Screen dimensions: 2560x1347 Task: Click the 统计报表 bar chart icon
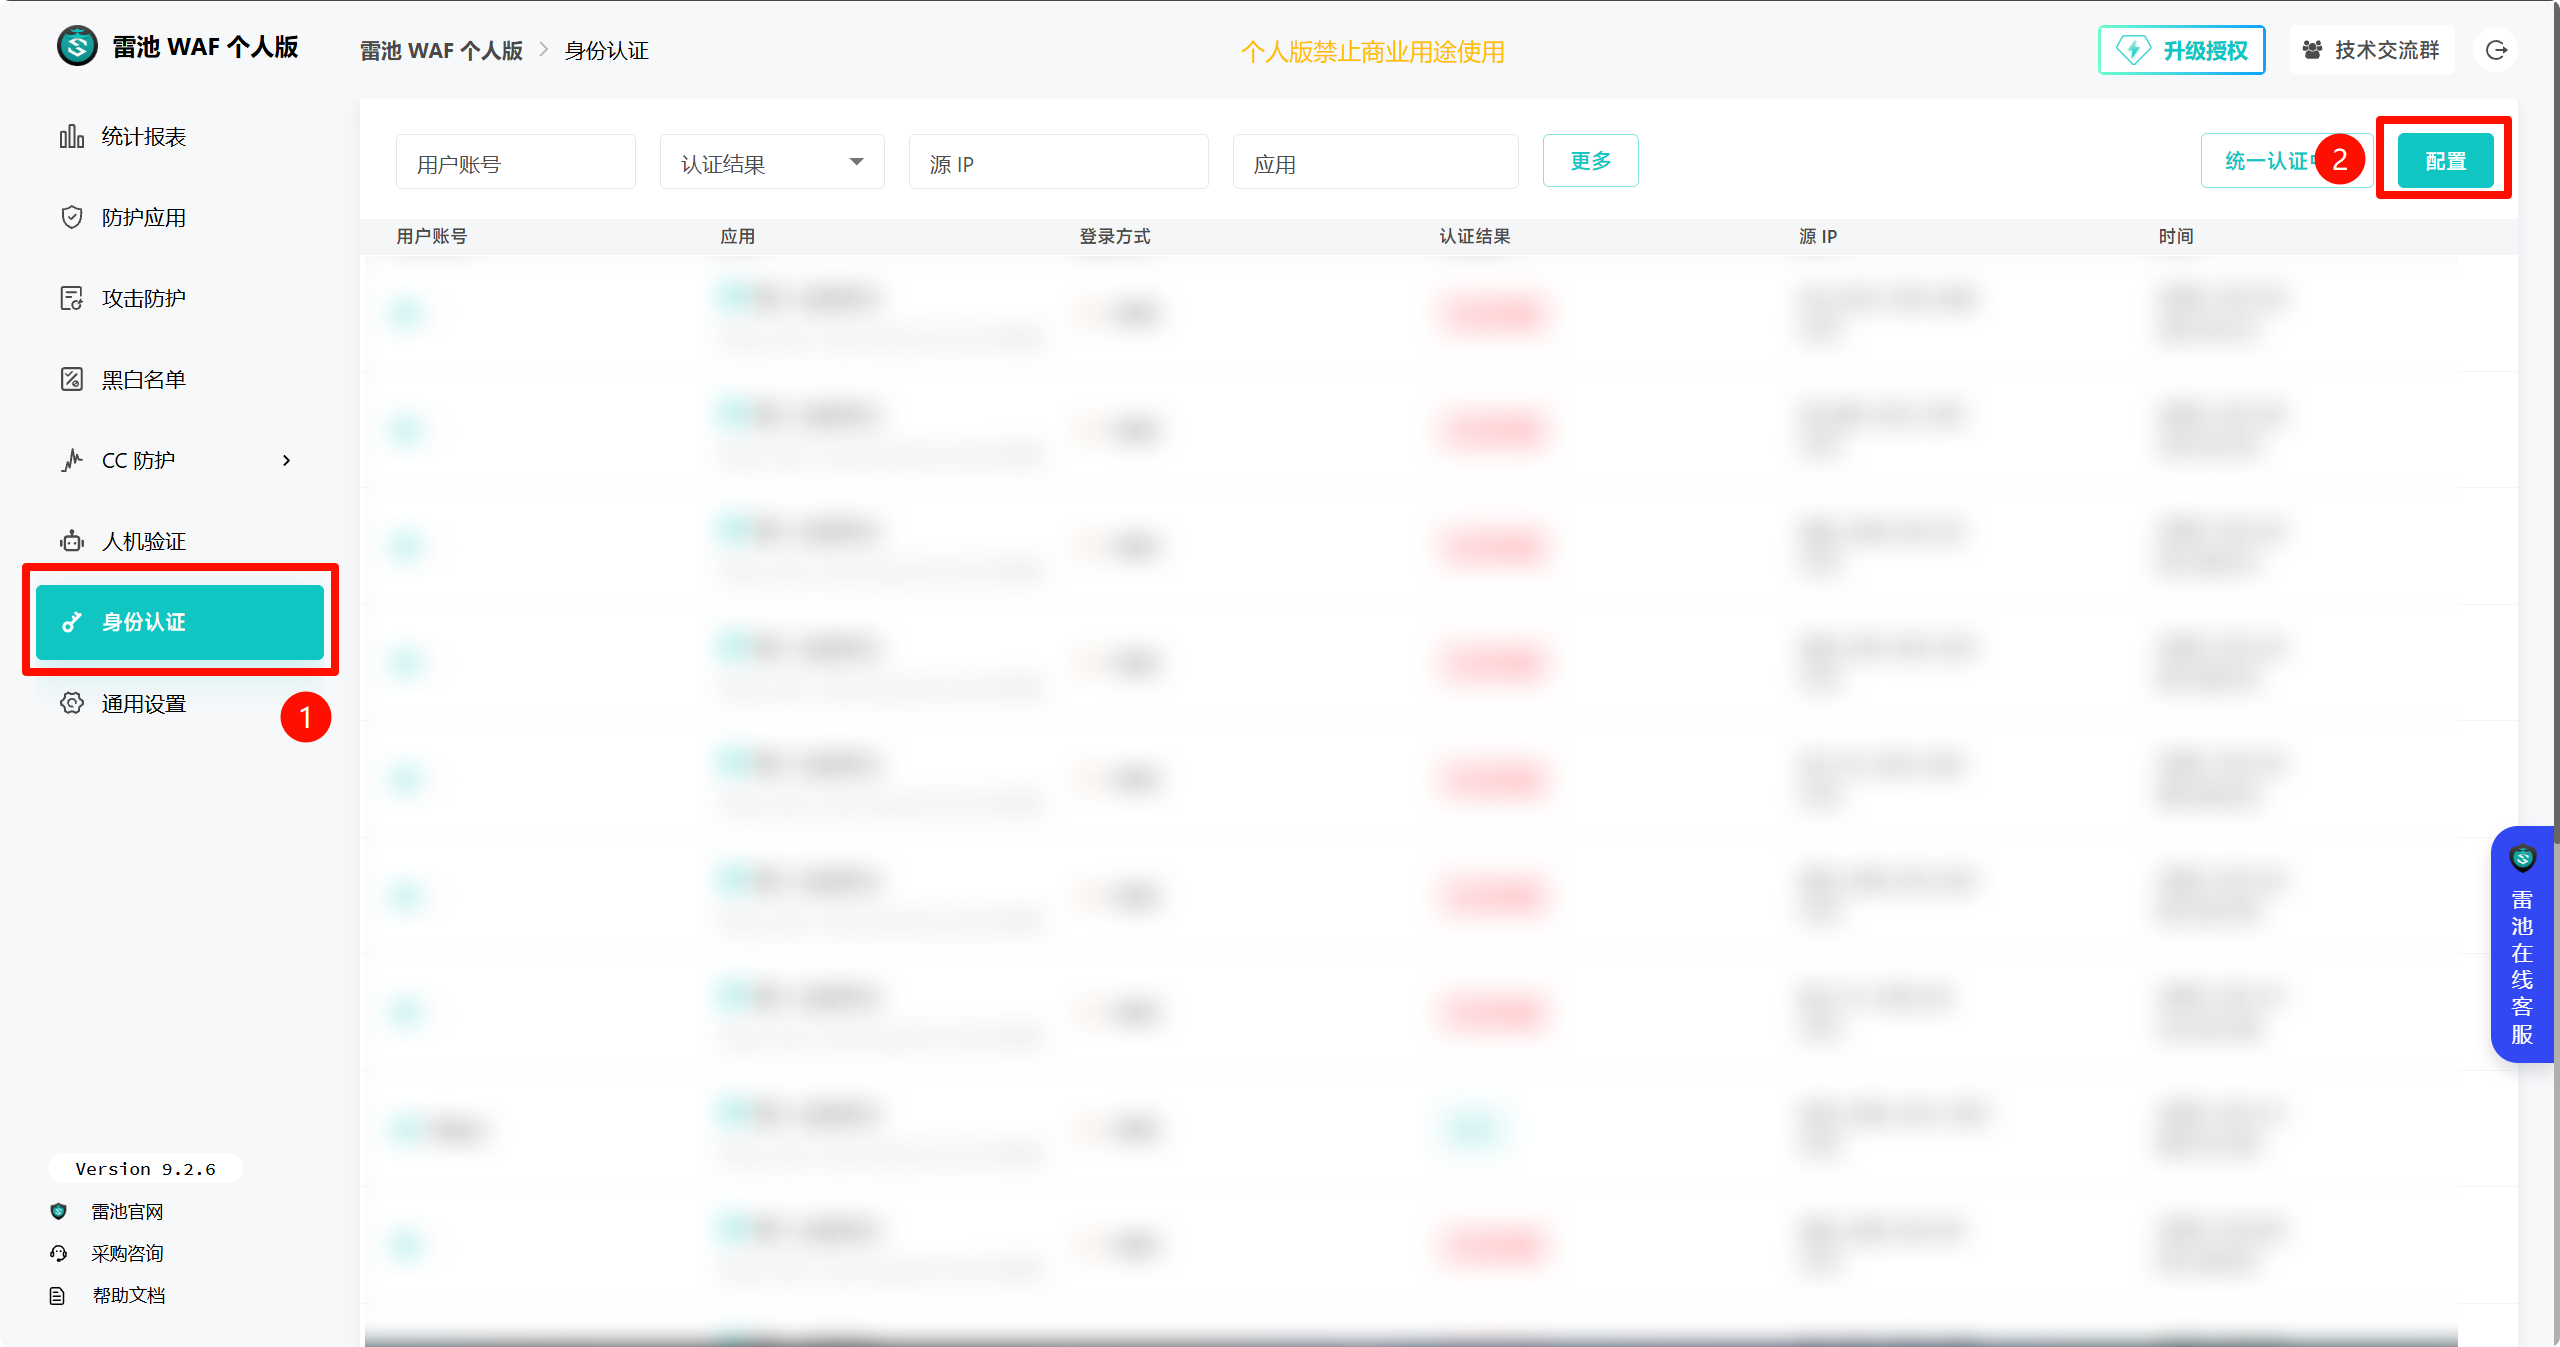tap(71, 136)
